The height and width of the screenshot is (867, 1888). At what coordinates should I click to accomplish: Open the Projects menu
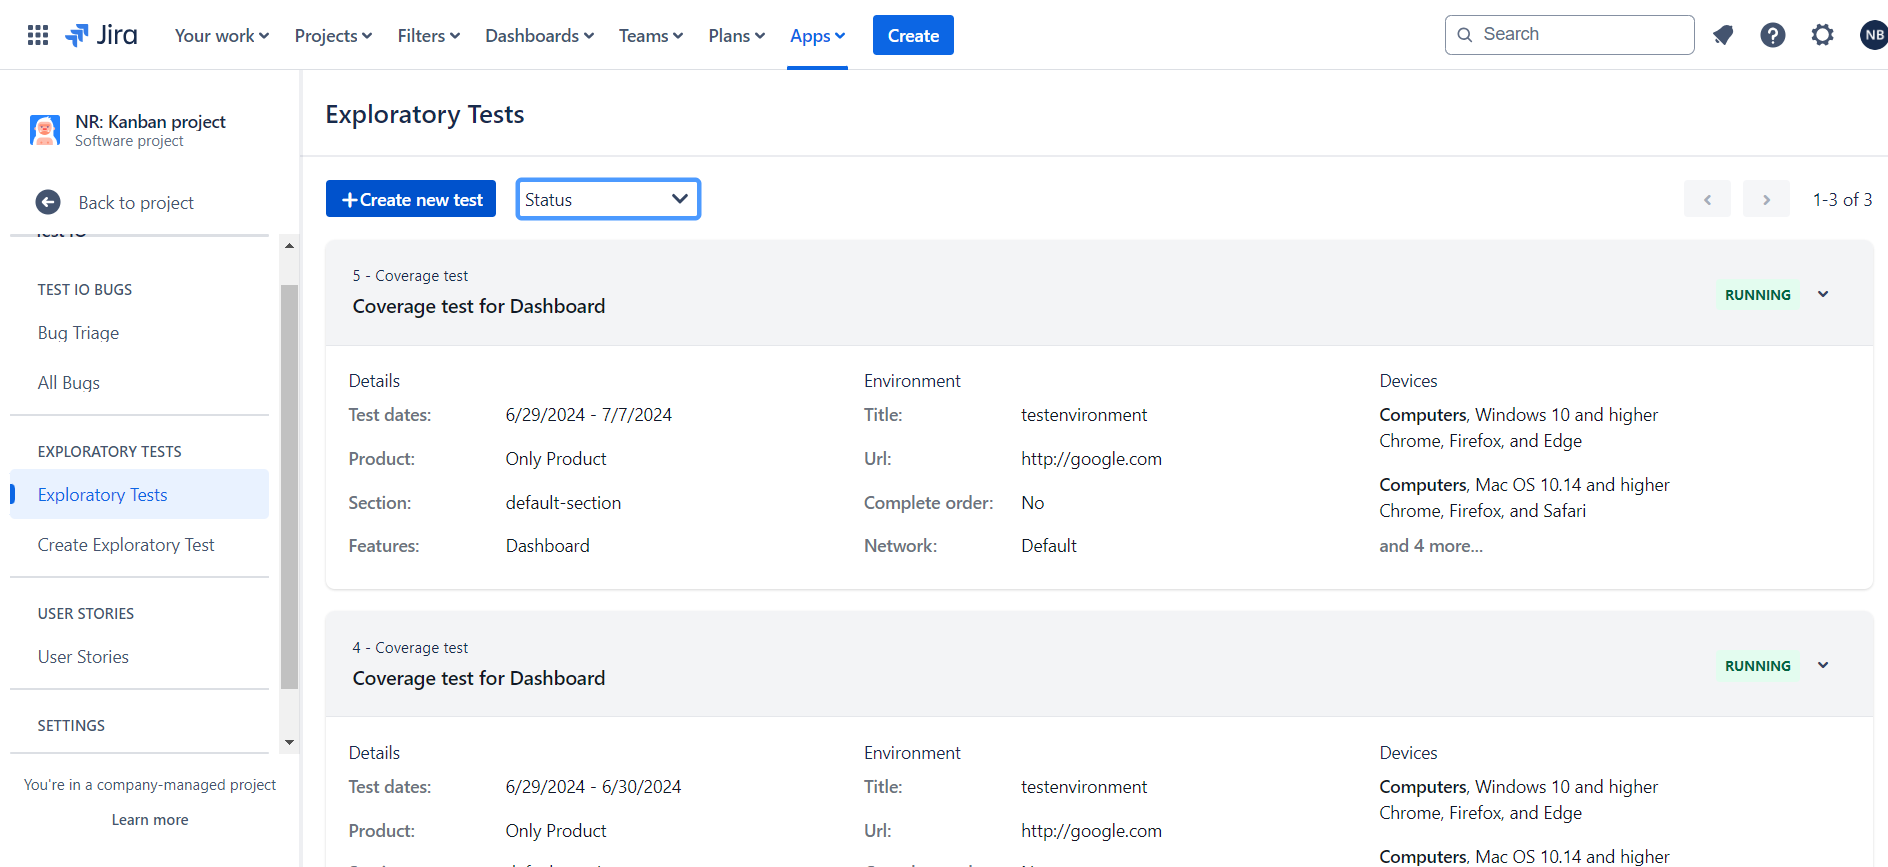[x=333, y=35]
